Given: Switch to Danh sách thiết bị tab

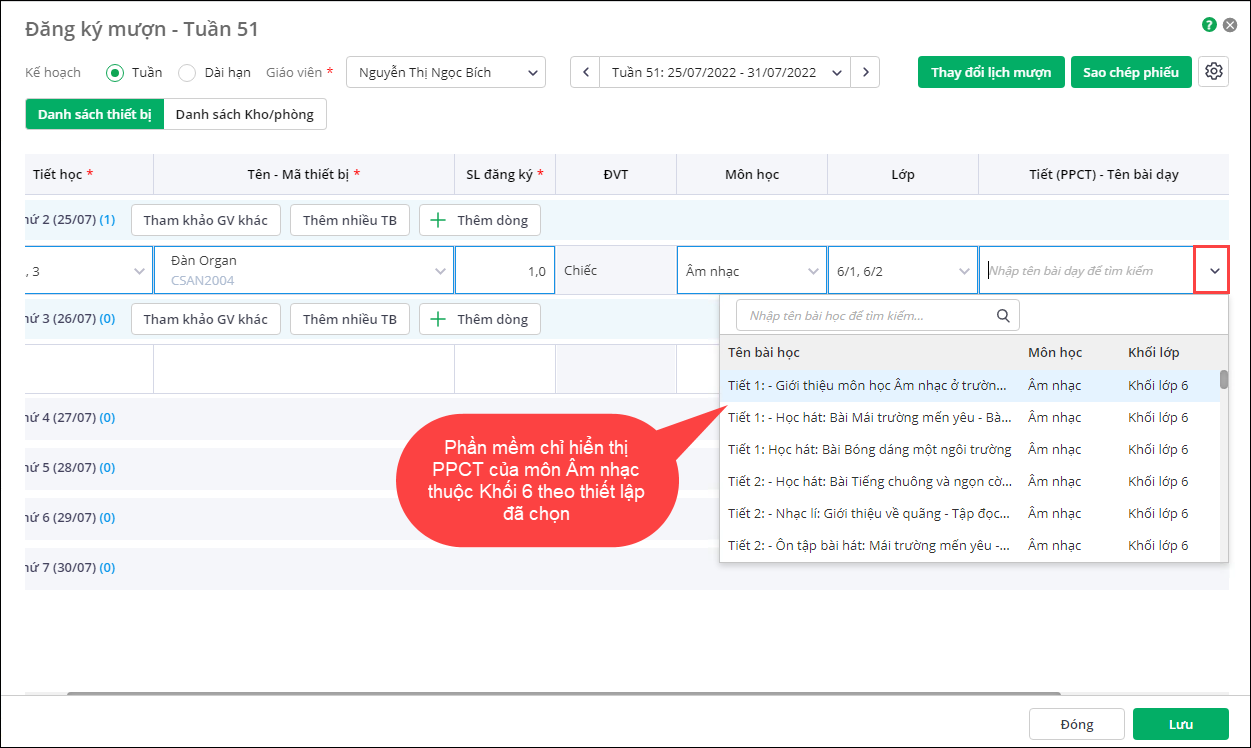Looking at the screenshot, I should point(94,114).
